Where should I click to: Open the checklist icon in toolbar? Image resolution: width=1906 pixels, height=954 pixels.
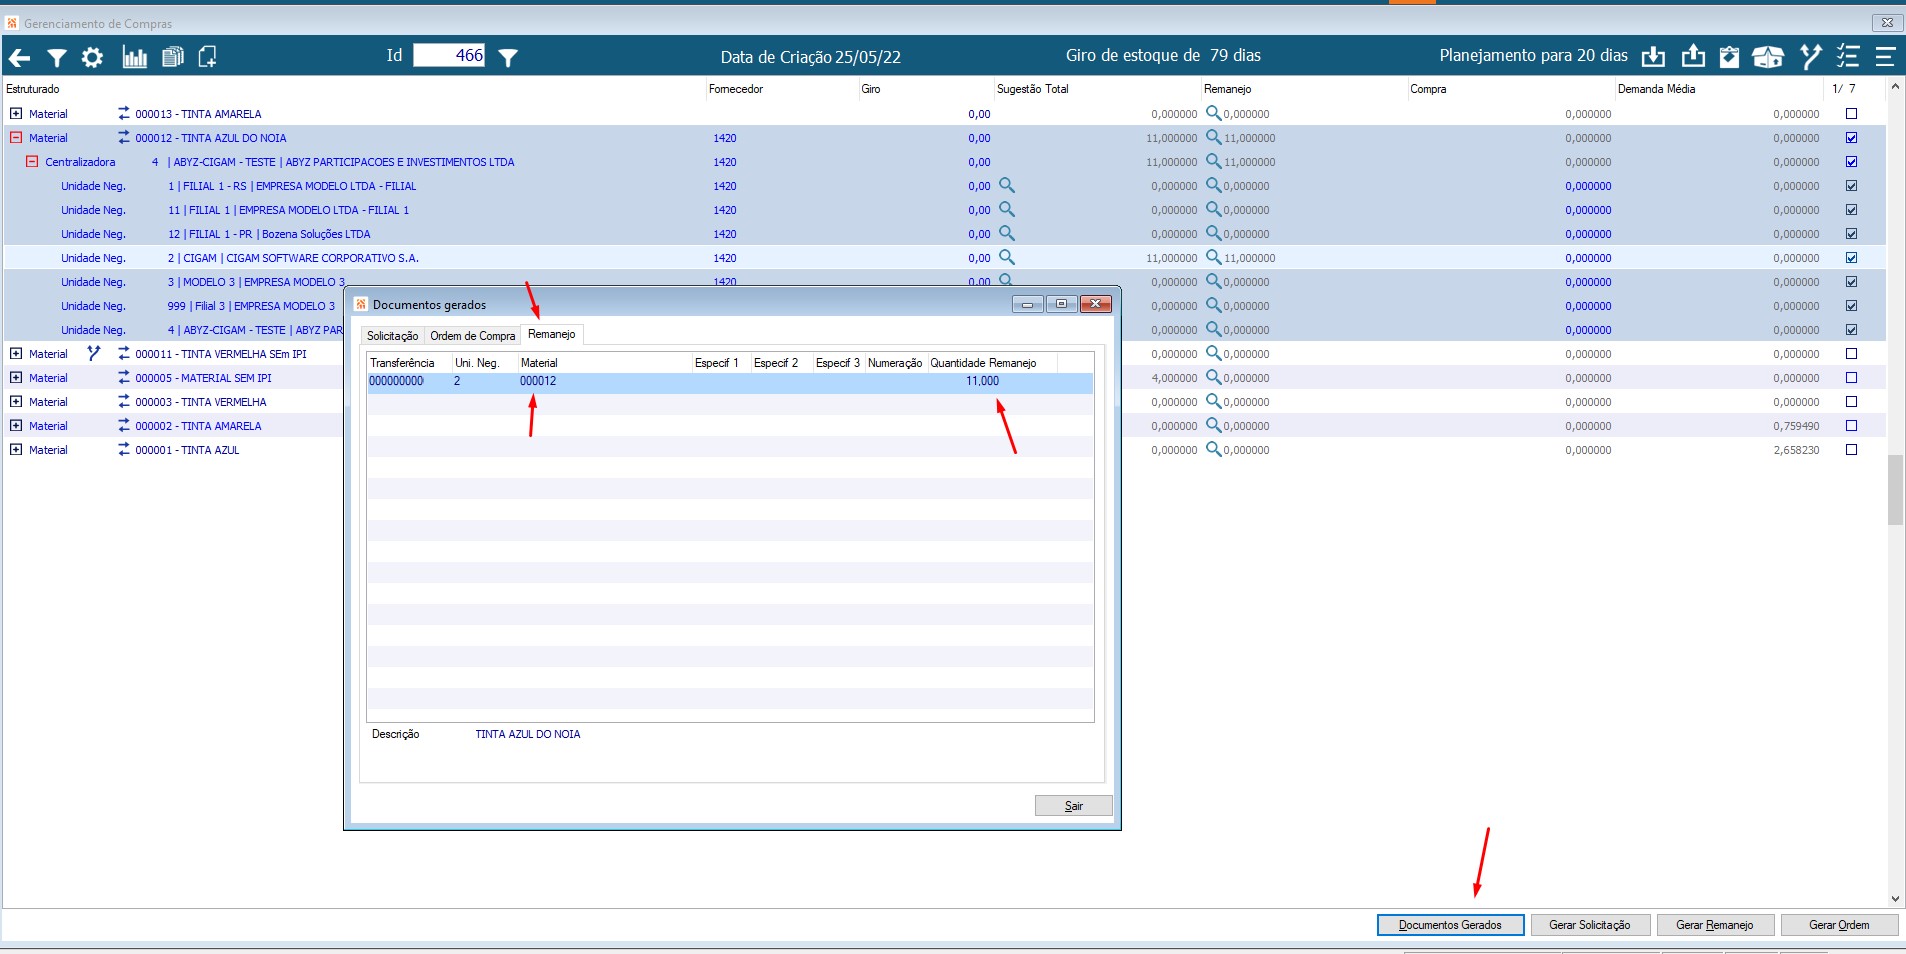[x=1848, y=57]
